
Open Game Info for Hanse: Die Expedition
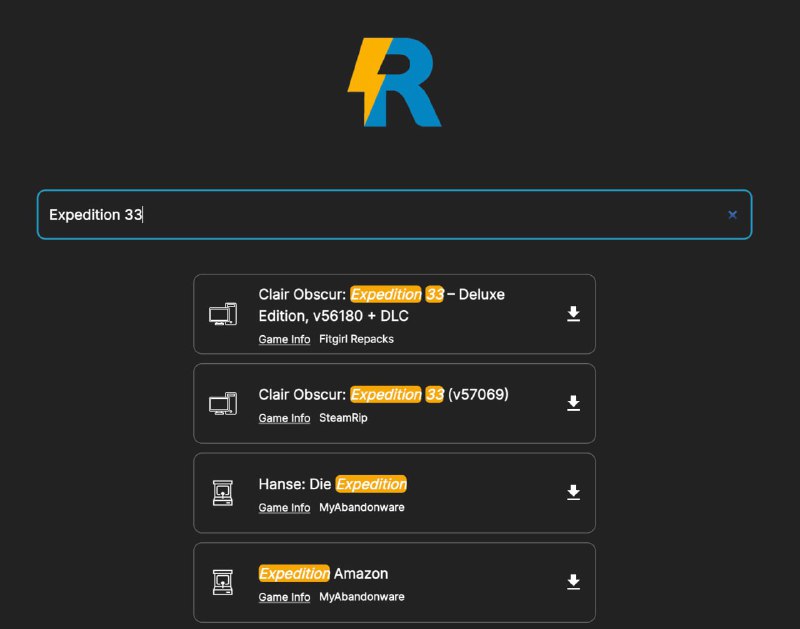[x=284, y=508]
